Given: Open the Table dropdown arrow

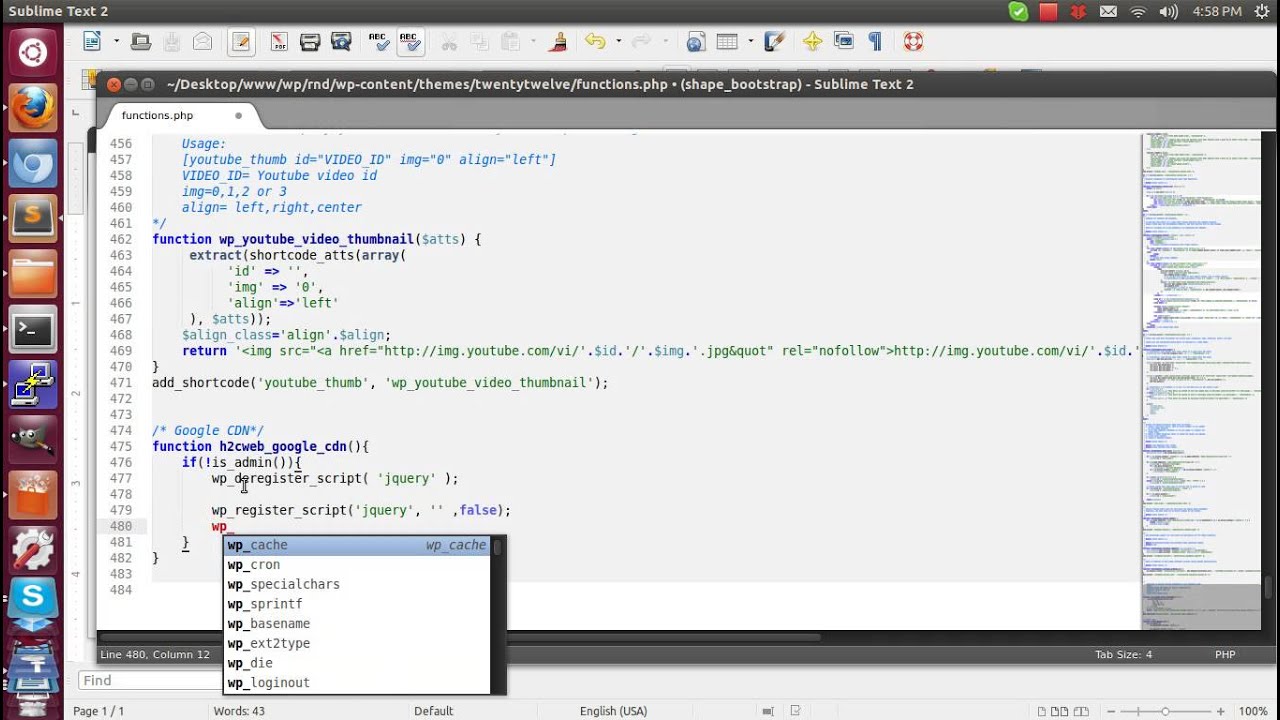Looking at the screenshot, I should [x=750, y=42].
